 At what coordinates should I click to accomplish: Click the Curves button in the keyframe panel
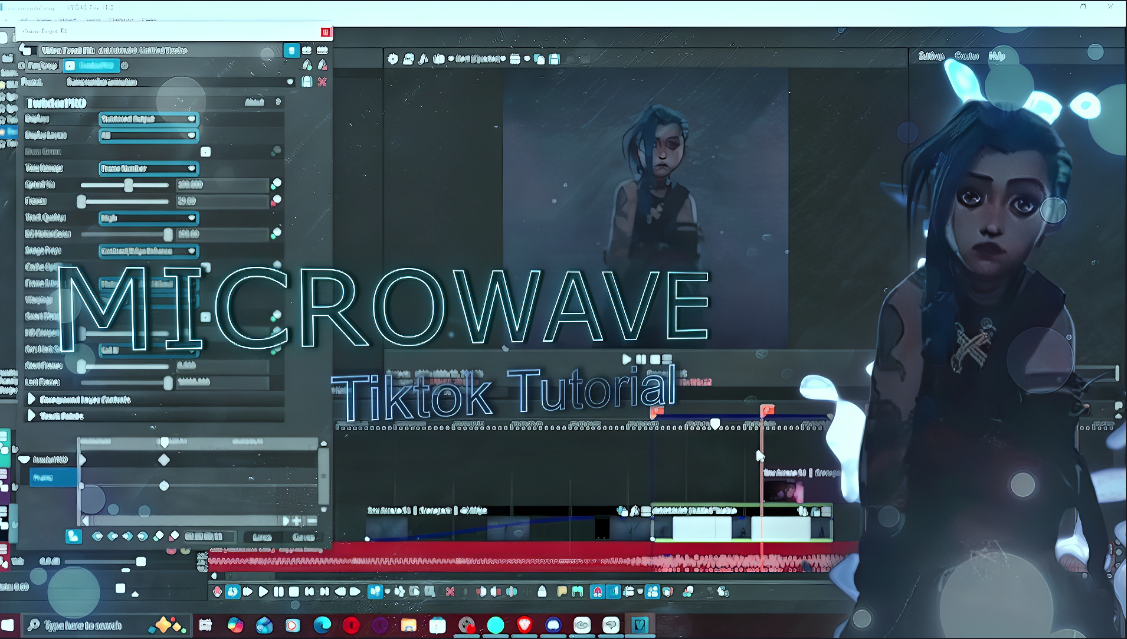point(303,537)
